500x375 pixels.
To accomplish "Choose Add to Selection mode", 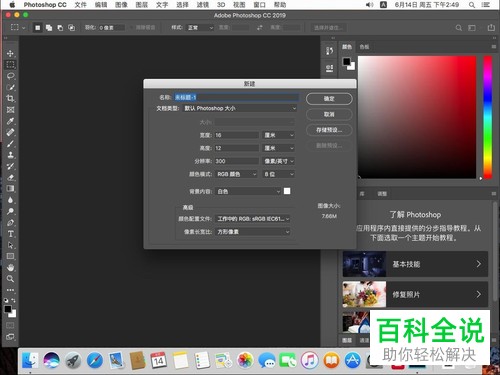I will [49, 28].
